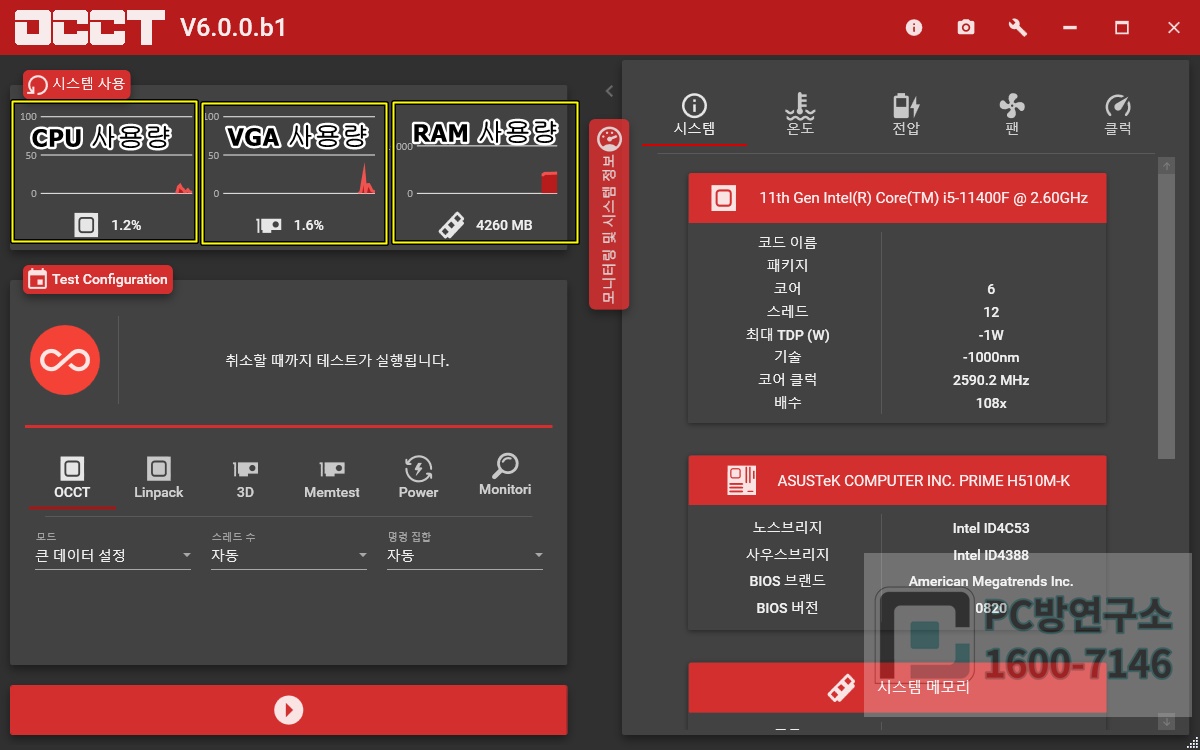Click the 스레드 value 12
Screen dimensions: 1200x750
(x=991, y=312)
